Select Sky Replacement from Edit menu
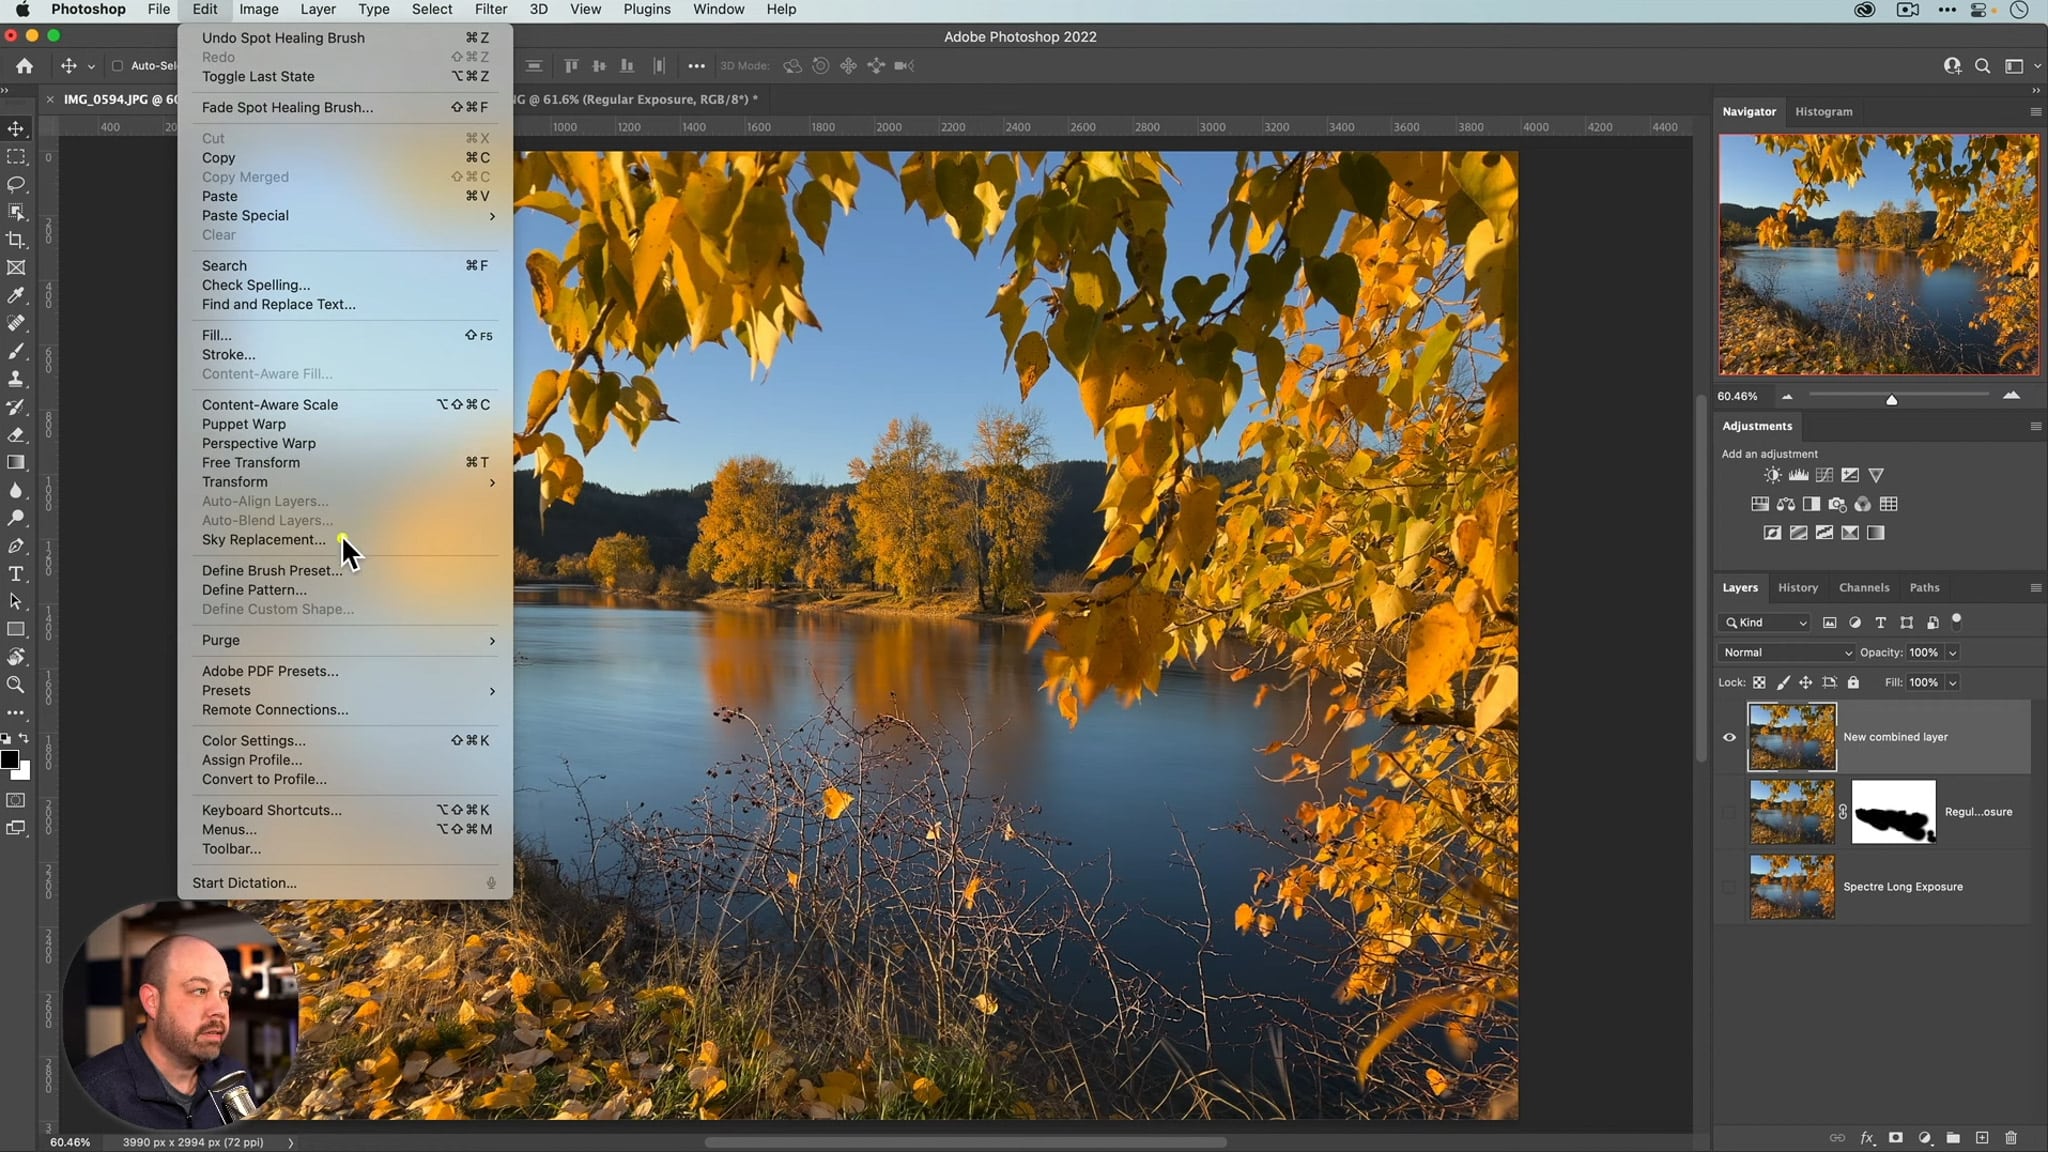 [263, 539]
